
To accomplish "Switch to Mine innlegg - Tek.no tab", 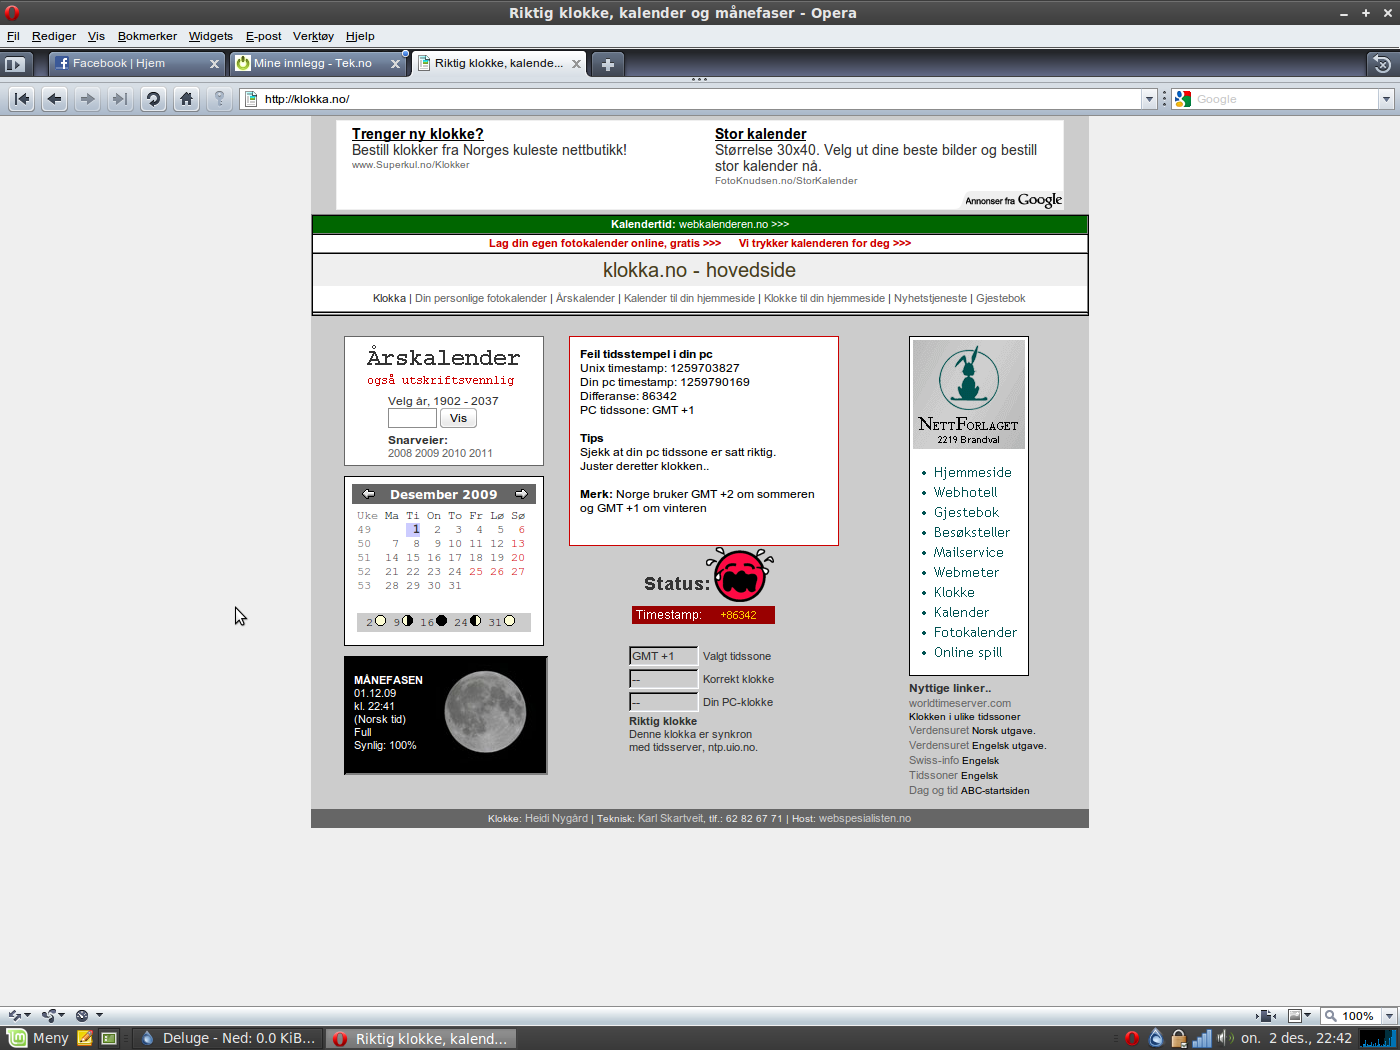I will [x=318, y=64].
